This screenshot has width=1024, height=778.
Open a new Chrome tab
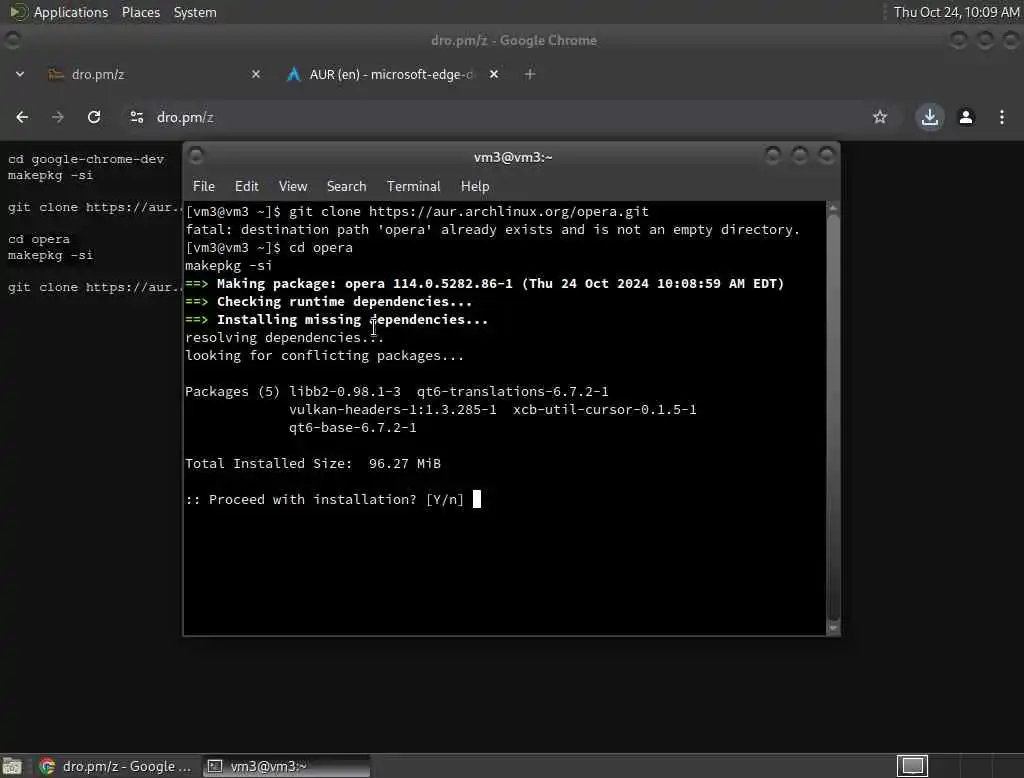[530, 74]
